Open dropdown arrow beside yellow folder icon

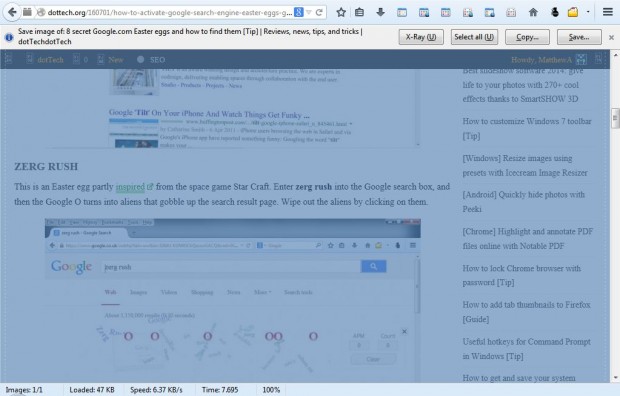click(588, 12)
